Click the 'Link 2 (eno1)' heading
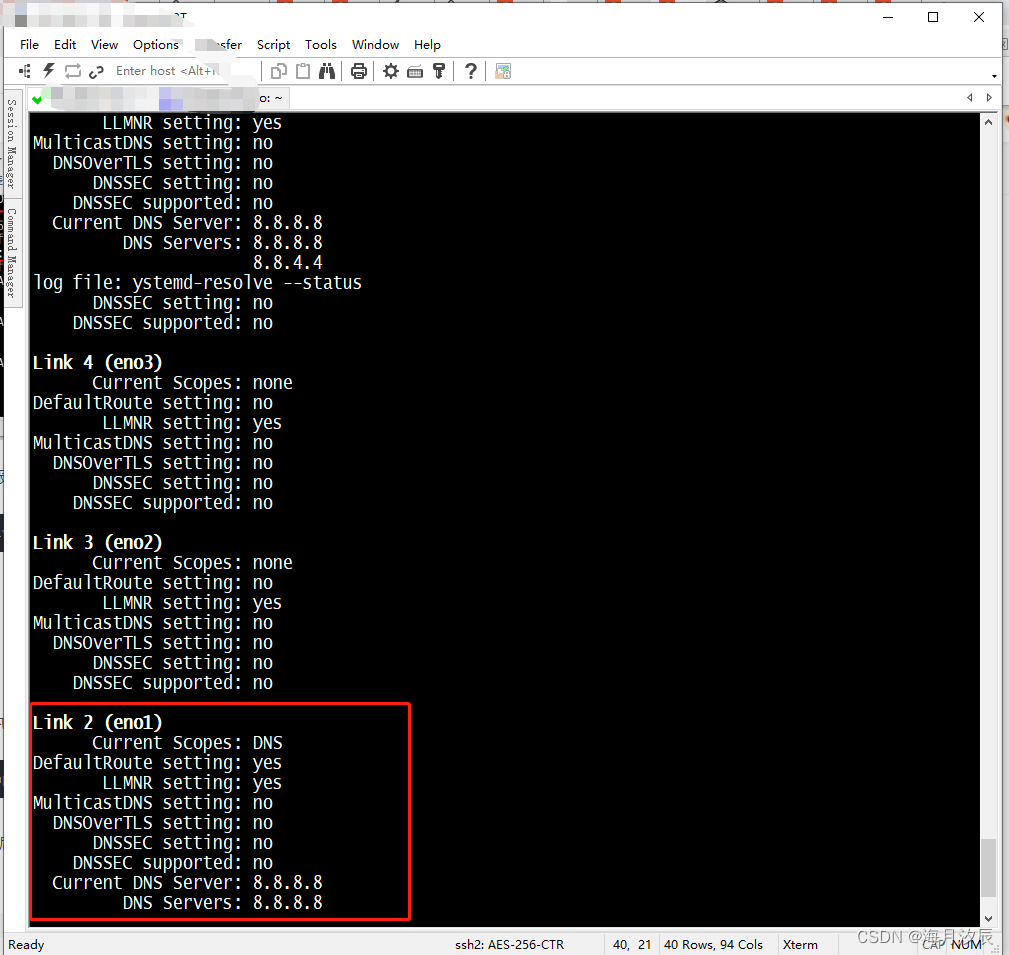 97,723
